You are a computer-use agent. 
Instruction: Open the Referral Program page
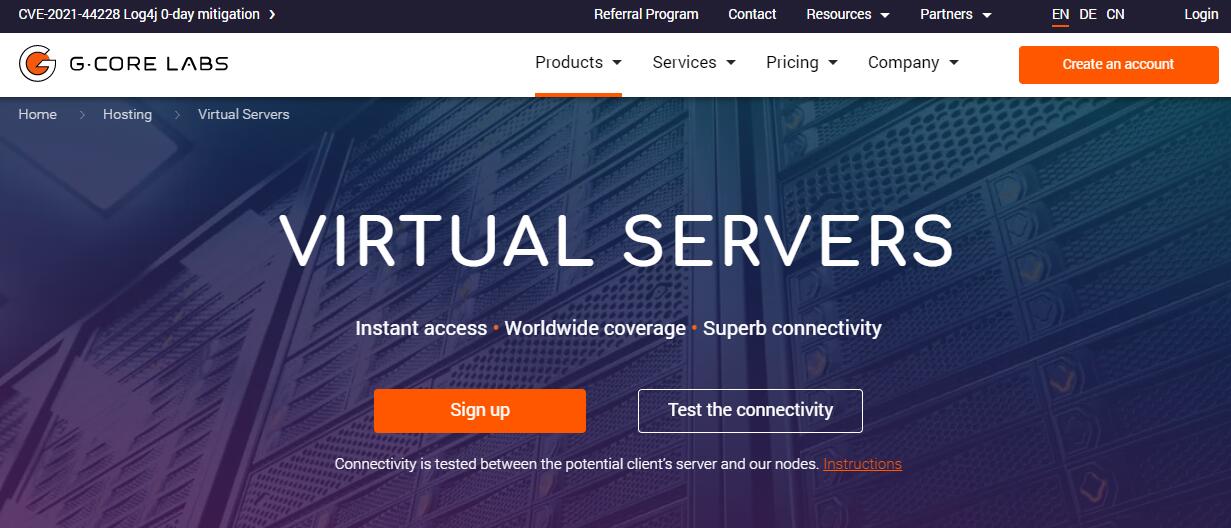tap(646, 14)
